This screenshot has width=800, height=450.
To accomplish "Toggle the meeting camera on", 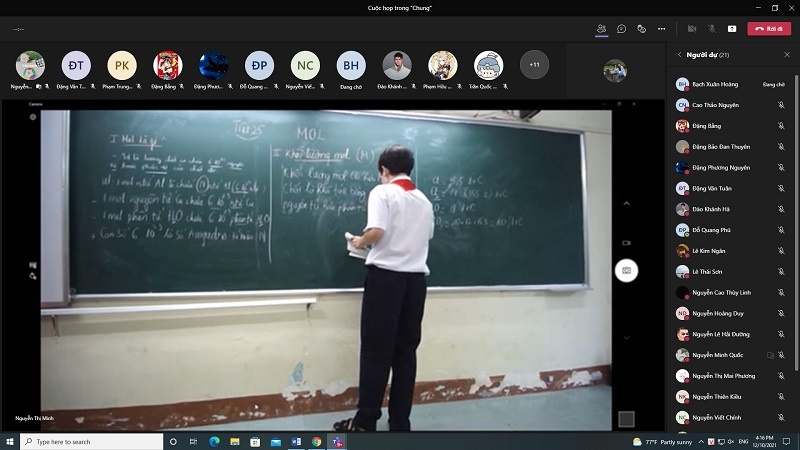I will click(692, 29).
